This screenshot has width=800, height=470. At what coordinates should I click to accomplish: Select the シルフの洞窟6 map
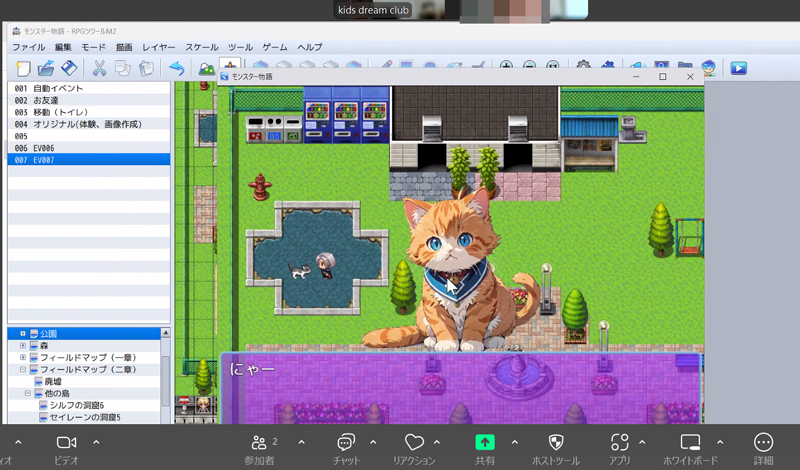point(77,405)
